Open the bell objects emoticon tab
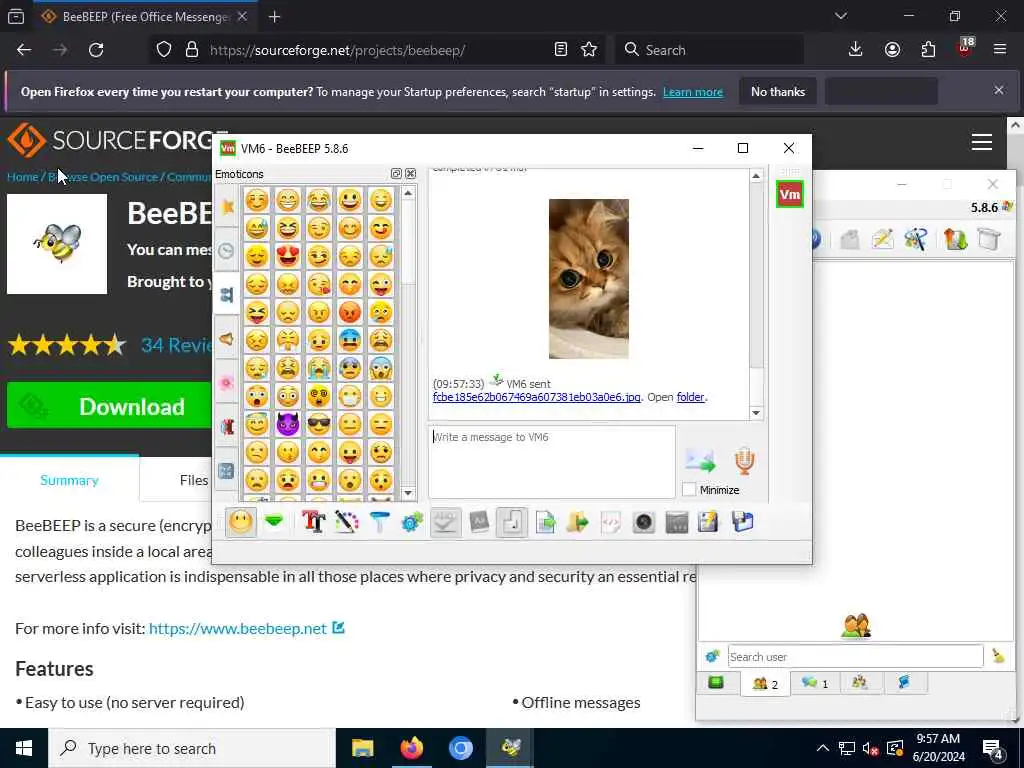The image size is (1024, 768). [227, 338]
